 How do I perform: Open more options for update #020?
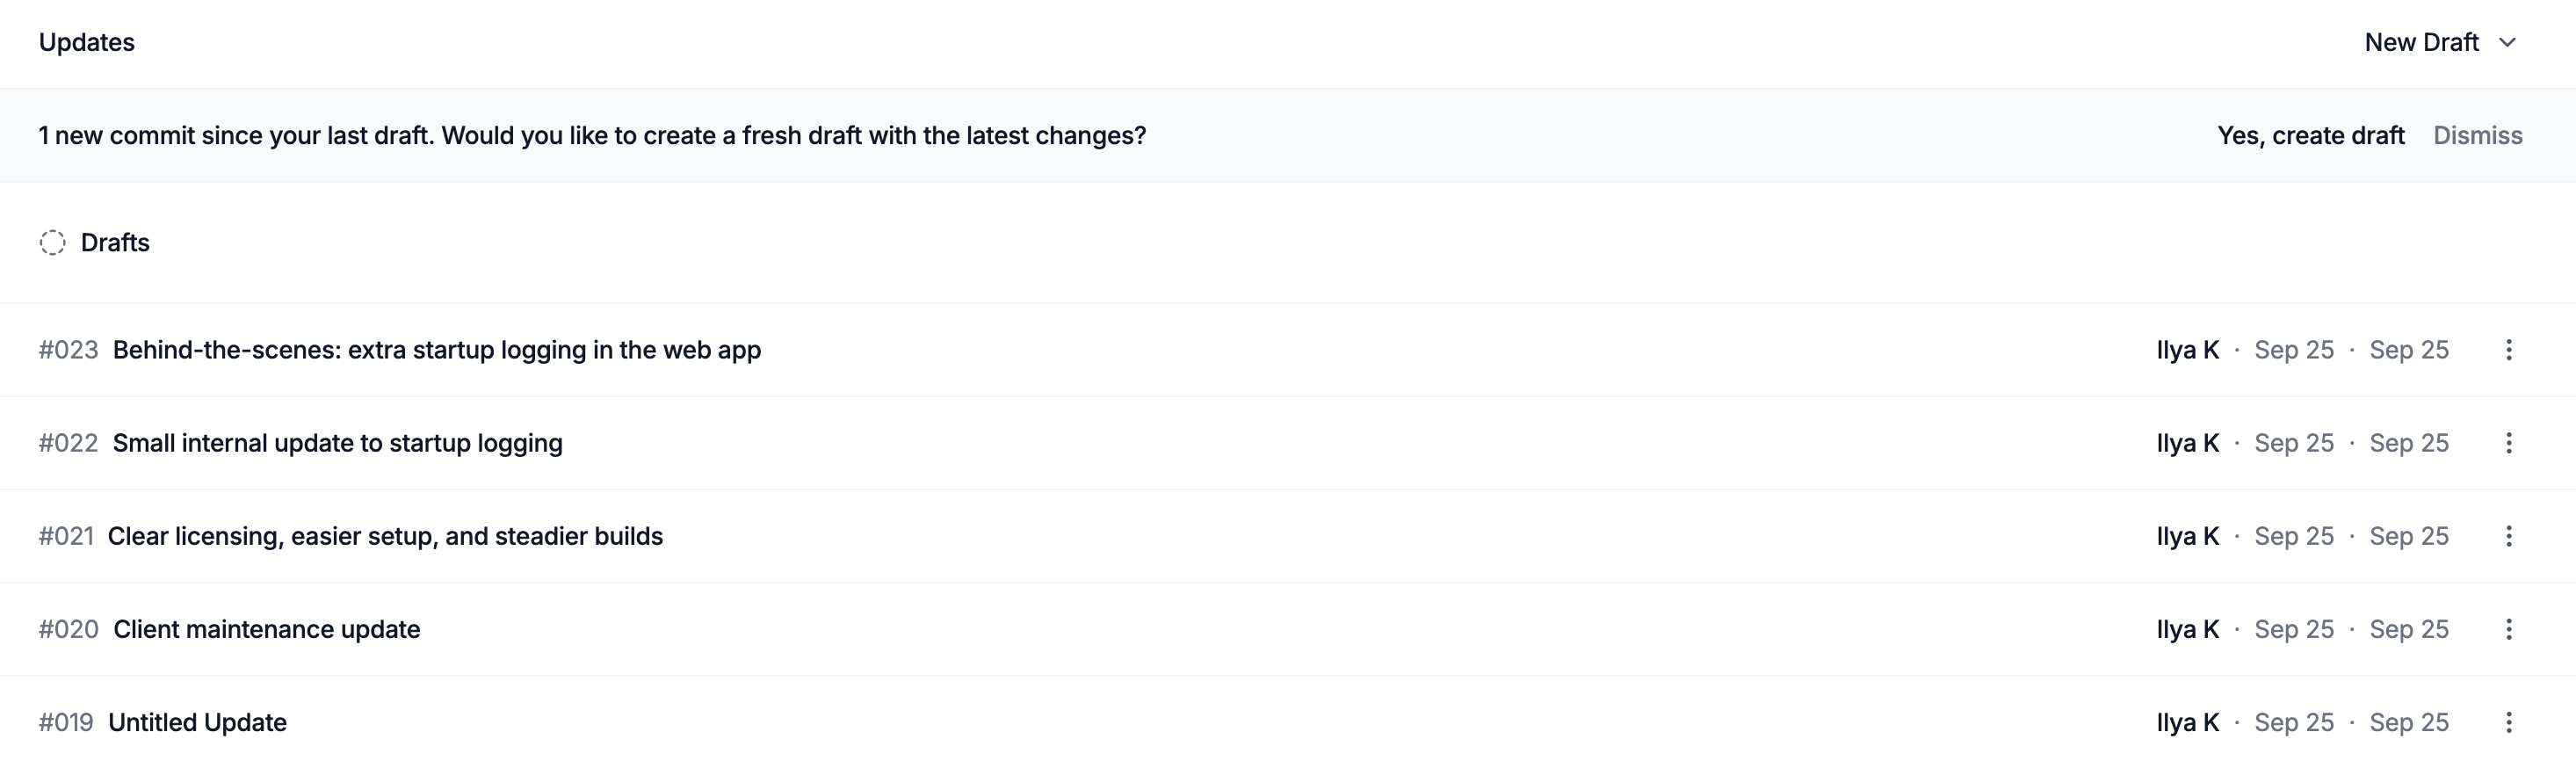[x=2508, y=629]
